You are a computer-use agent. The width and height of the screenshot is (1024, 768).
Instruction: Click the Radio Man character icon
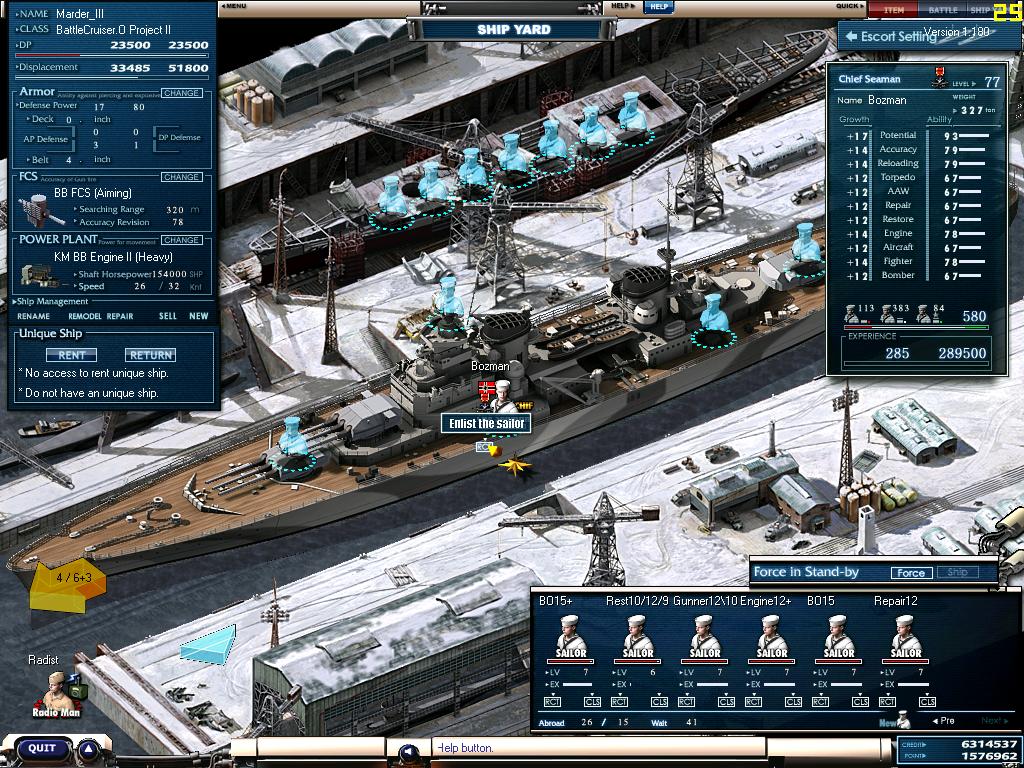point(59,693)
